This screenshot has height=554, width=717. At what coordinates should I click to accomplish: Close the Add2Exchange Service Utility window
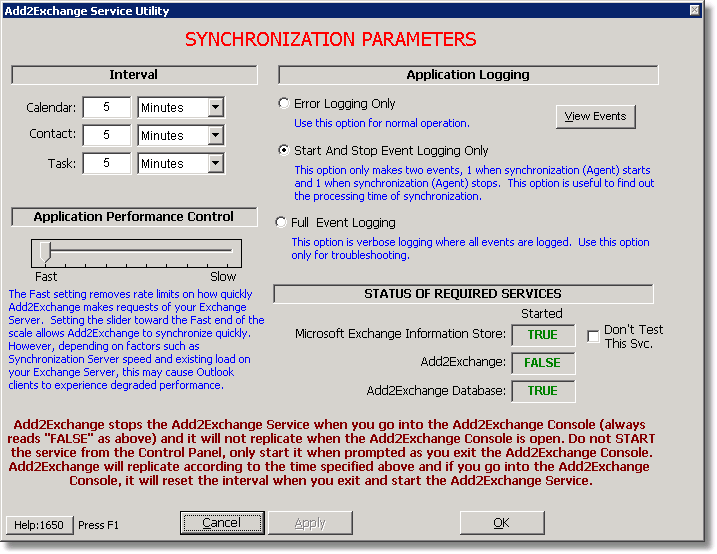click(695, 10)
